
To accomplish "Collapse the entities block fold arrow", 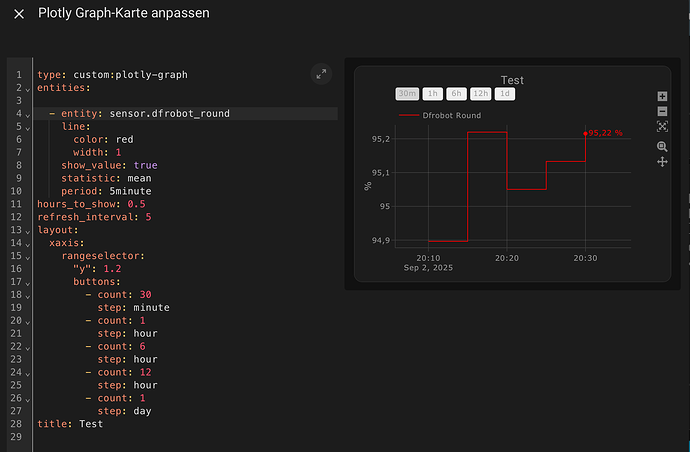I will (x=27, y=88).
